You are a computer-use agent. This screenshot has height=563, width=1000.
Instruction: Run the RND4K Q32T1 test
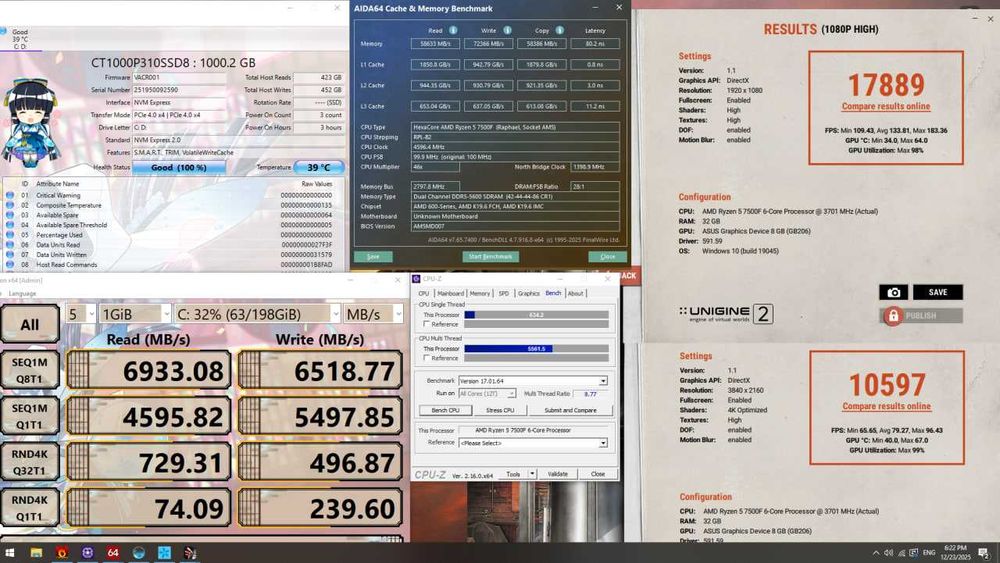tap(30, 462)
